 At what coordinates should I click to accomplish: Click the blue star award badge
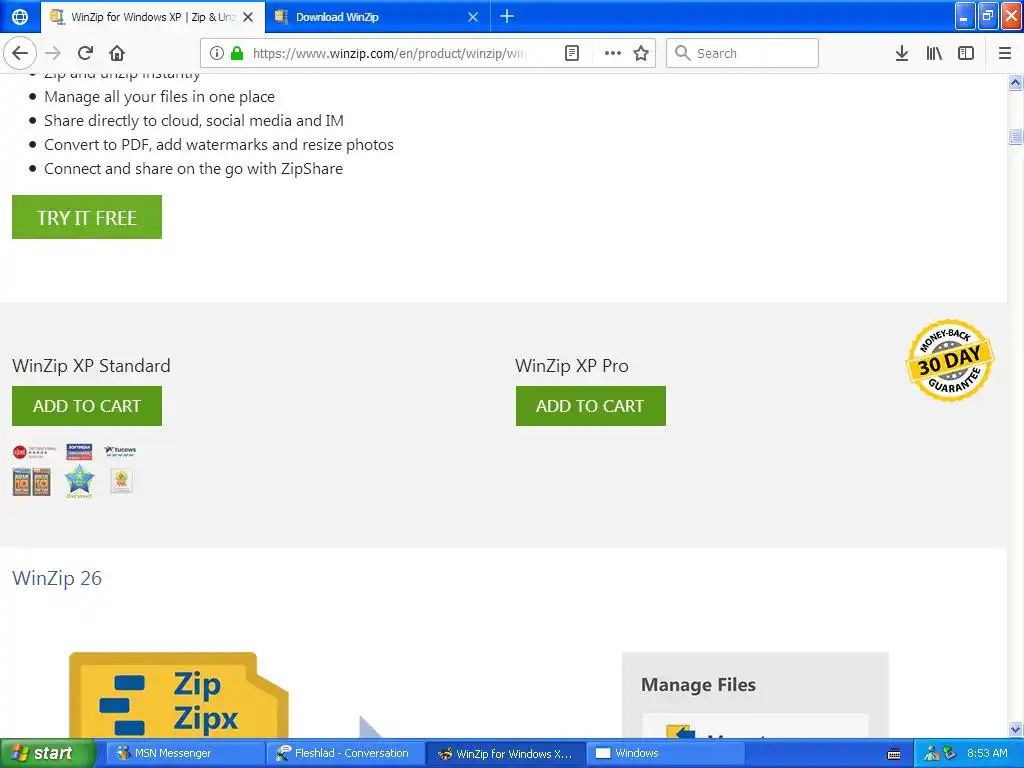coord(79,481)
